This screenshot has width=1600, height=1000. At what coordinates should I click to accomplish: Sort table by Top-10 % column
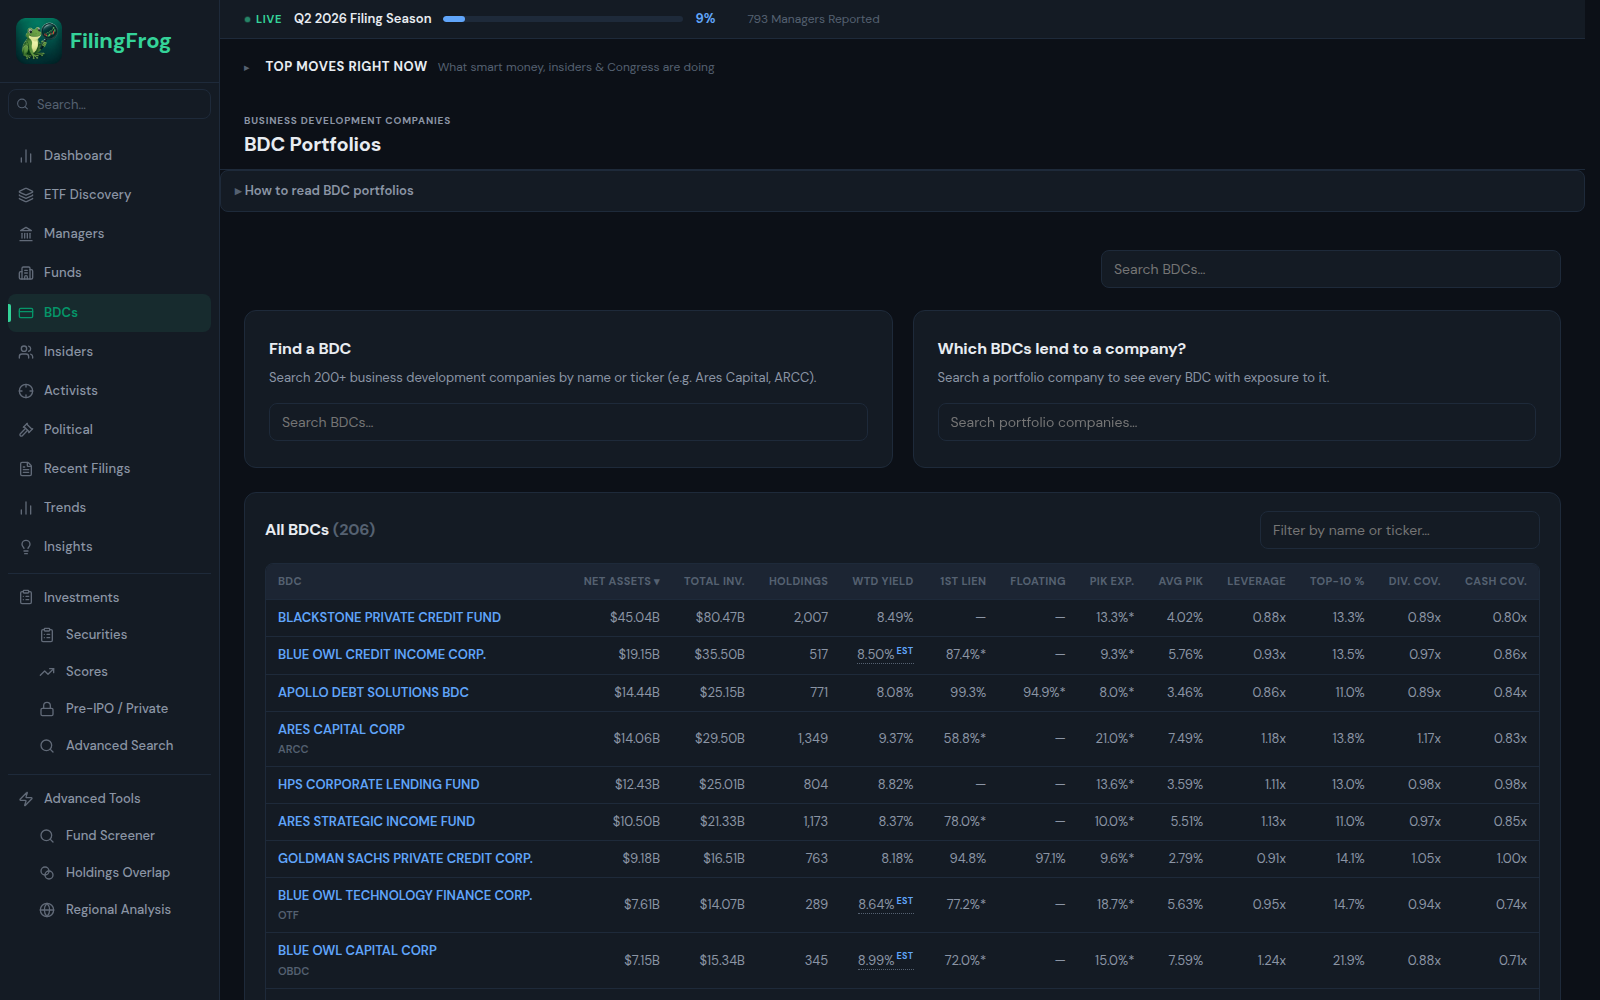1337,581
